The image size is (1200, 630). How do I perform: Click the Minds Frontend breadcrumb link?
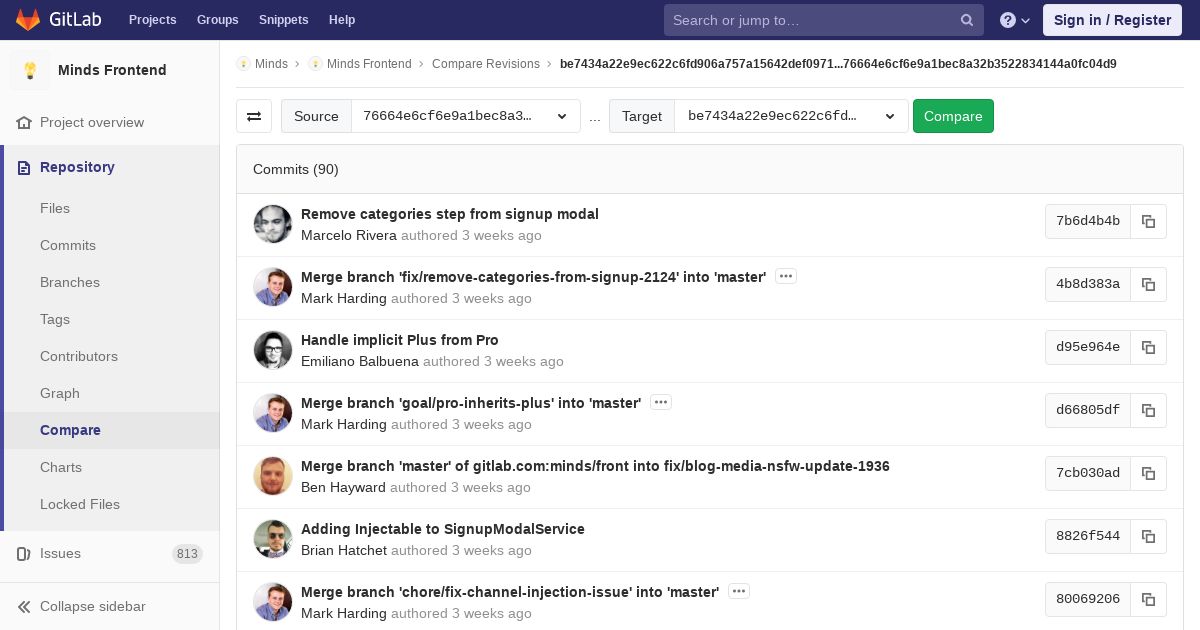point(369,64)
